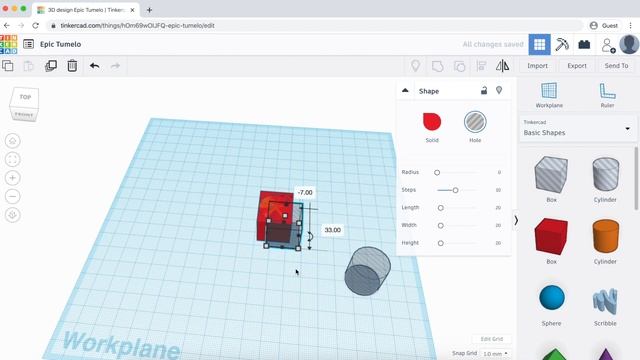Go back in the browser

point(7,25)
